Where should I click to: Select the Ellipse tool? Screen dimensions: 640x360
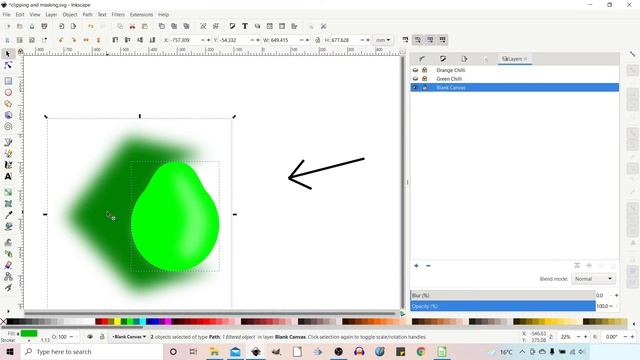pos(8,92)
